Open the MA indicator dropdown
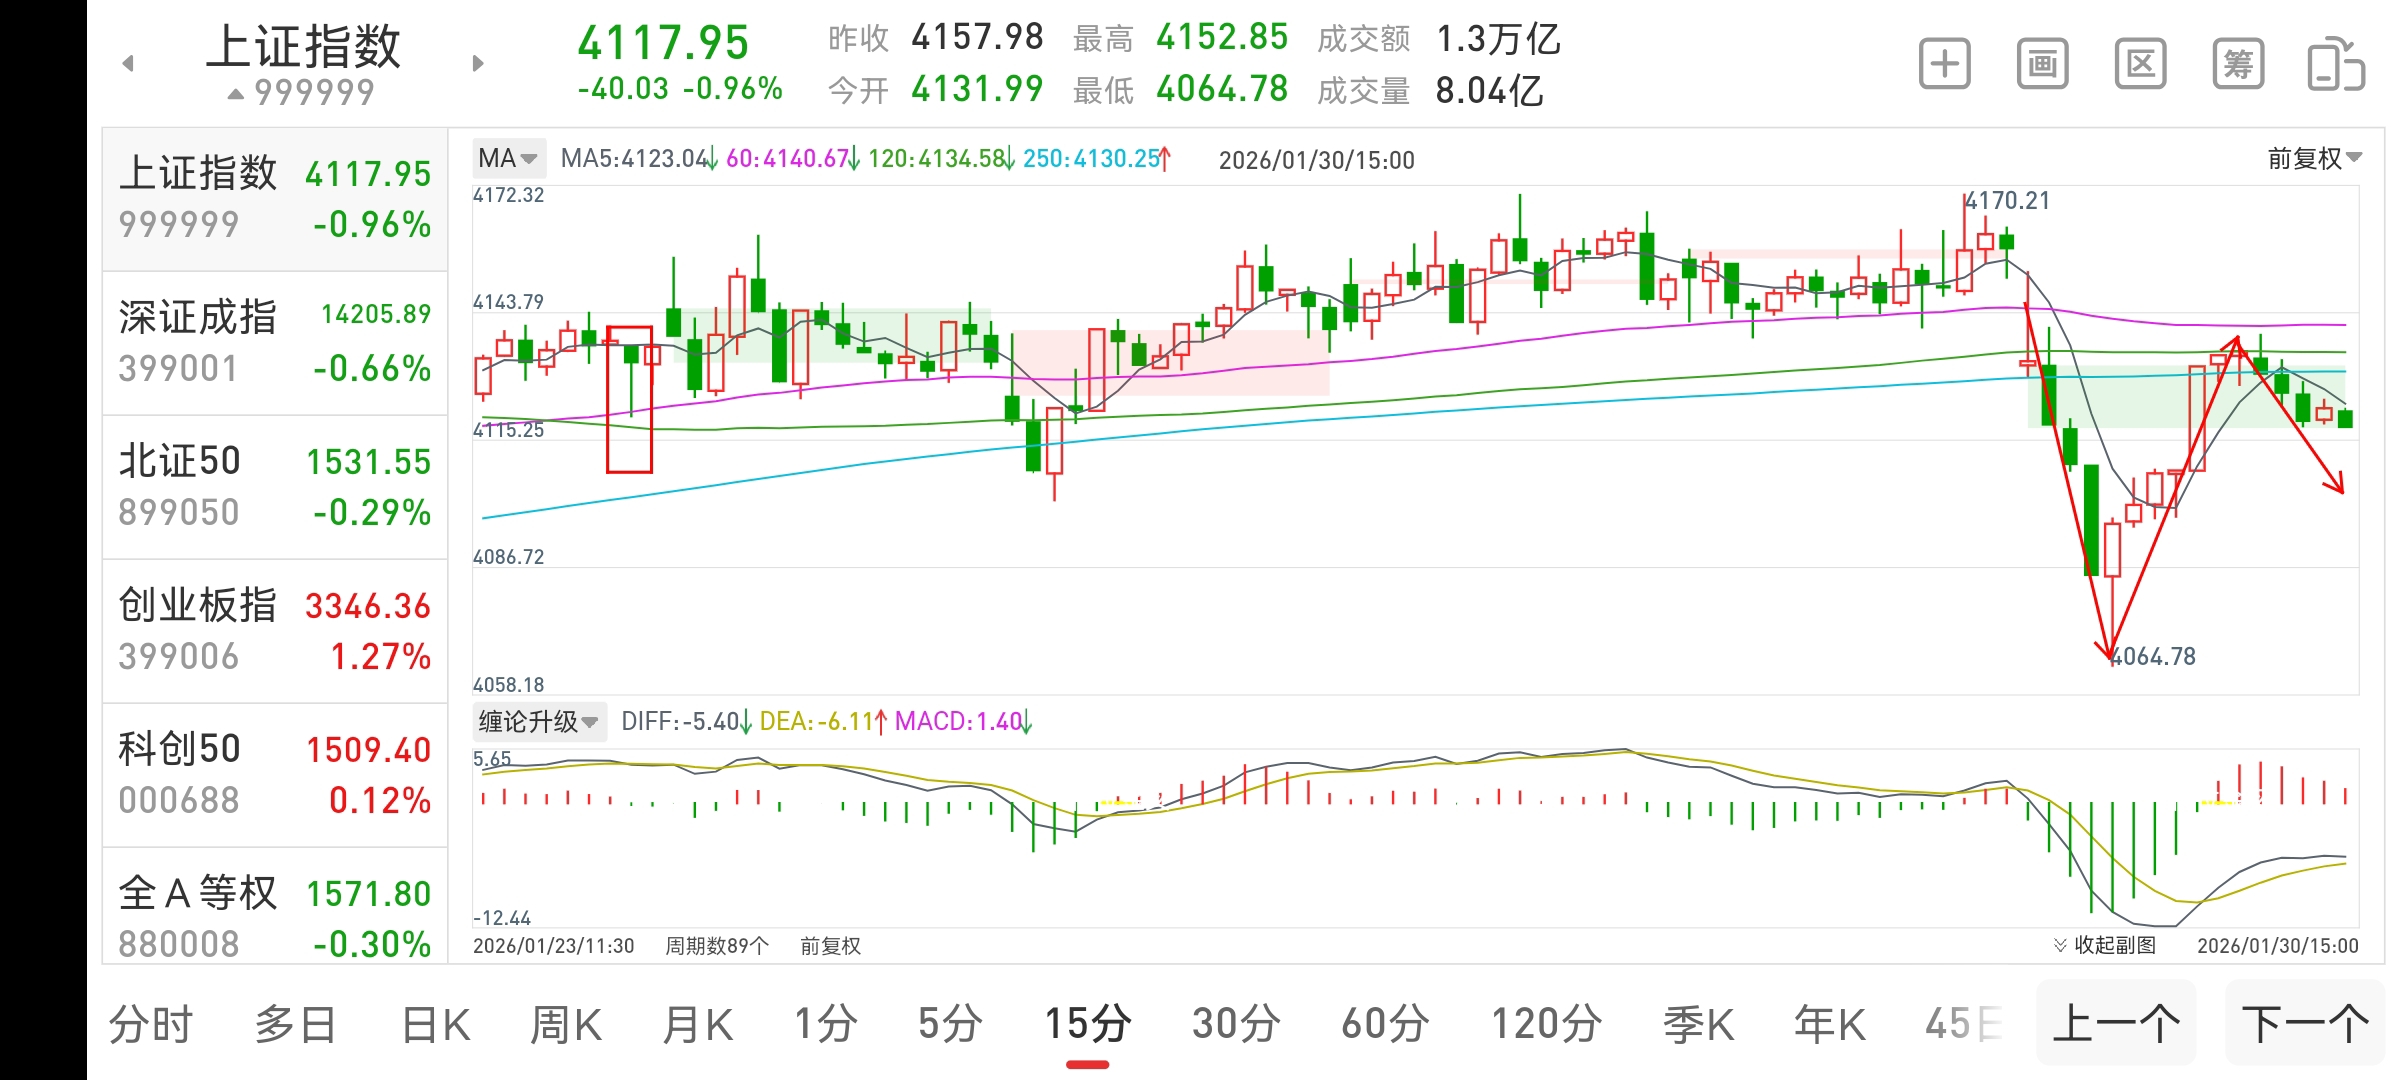2400x1080 pixels. (508, 158)
